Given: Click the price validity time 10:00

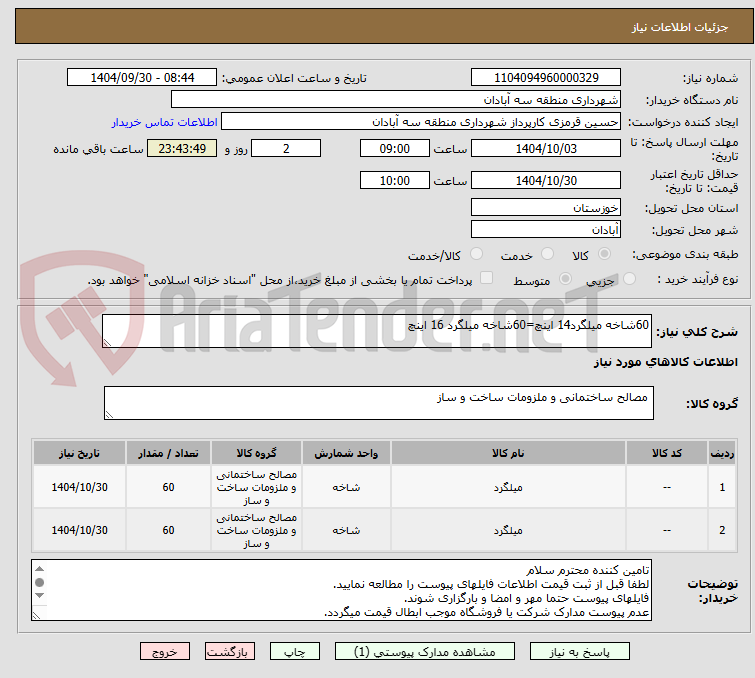Looking at the screenshot, I should coord(395,180).
